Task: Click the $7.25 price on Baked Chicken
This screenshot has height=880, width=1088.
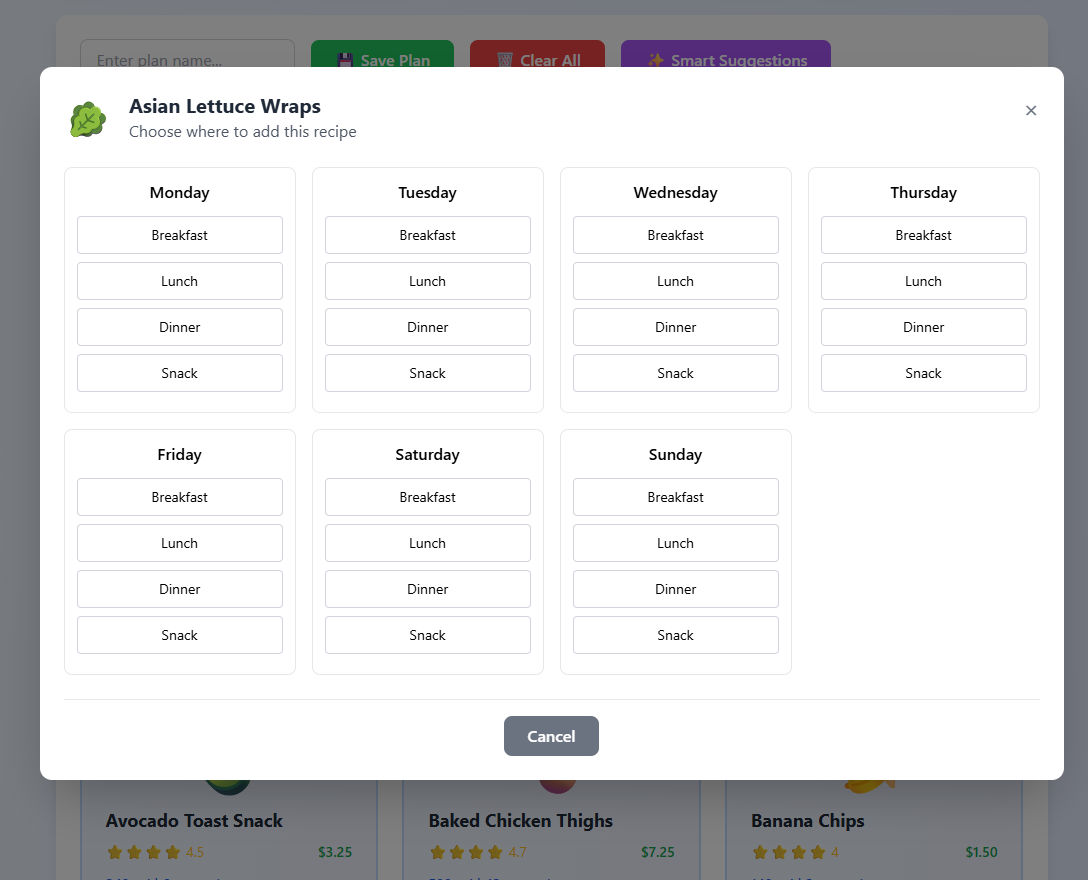Action: point(658,852)
